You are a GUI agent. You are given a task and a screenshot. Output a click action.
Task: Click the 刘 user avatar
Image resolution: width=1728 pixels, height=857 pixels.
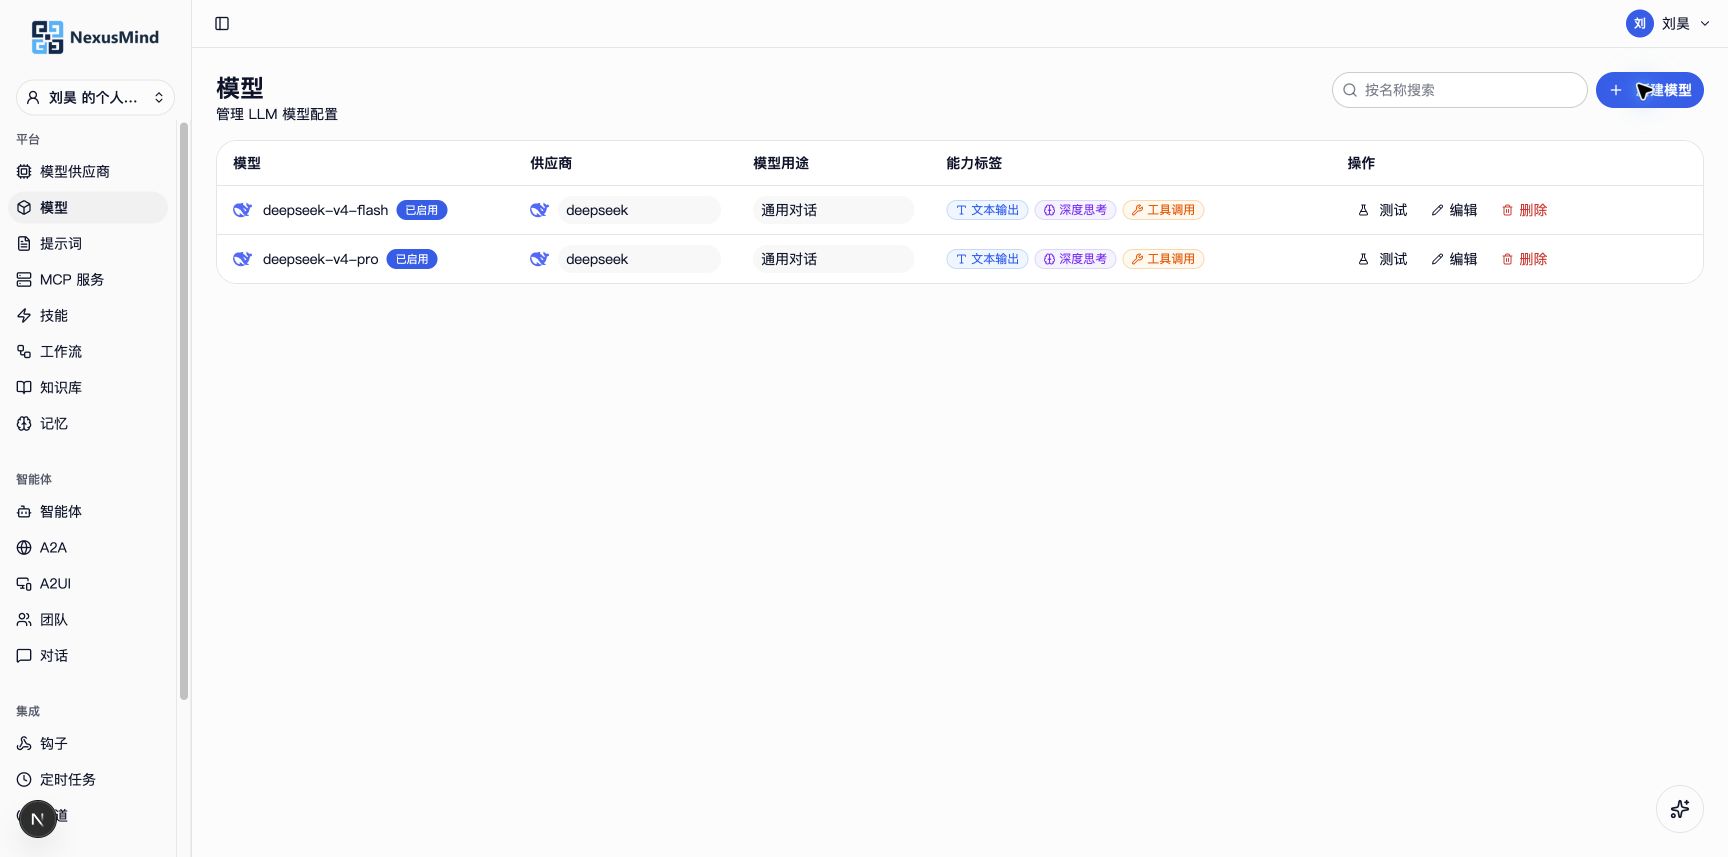[1640, 24]
